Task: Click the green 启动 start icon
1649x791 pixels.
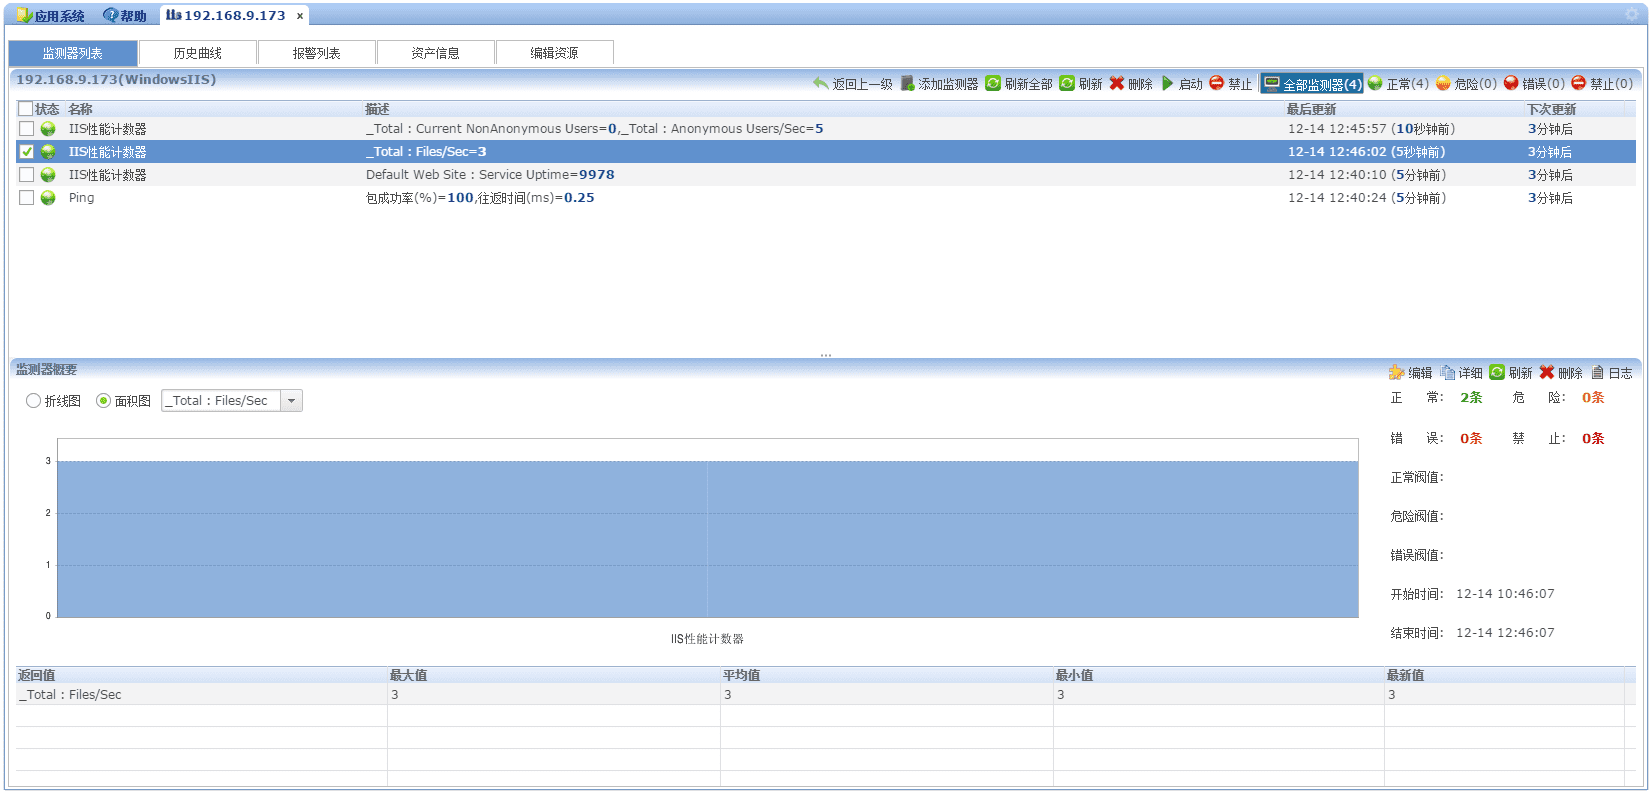Action: pos(1167,83)
